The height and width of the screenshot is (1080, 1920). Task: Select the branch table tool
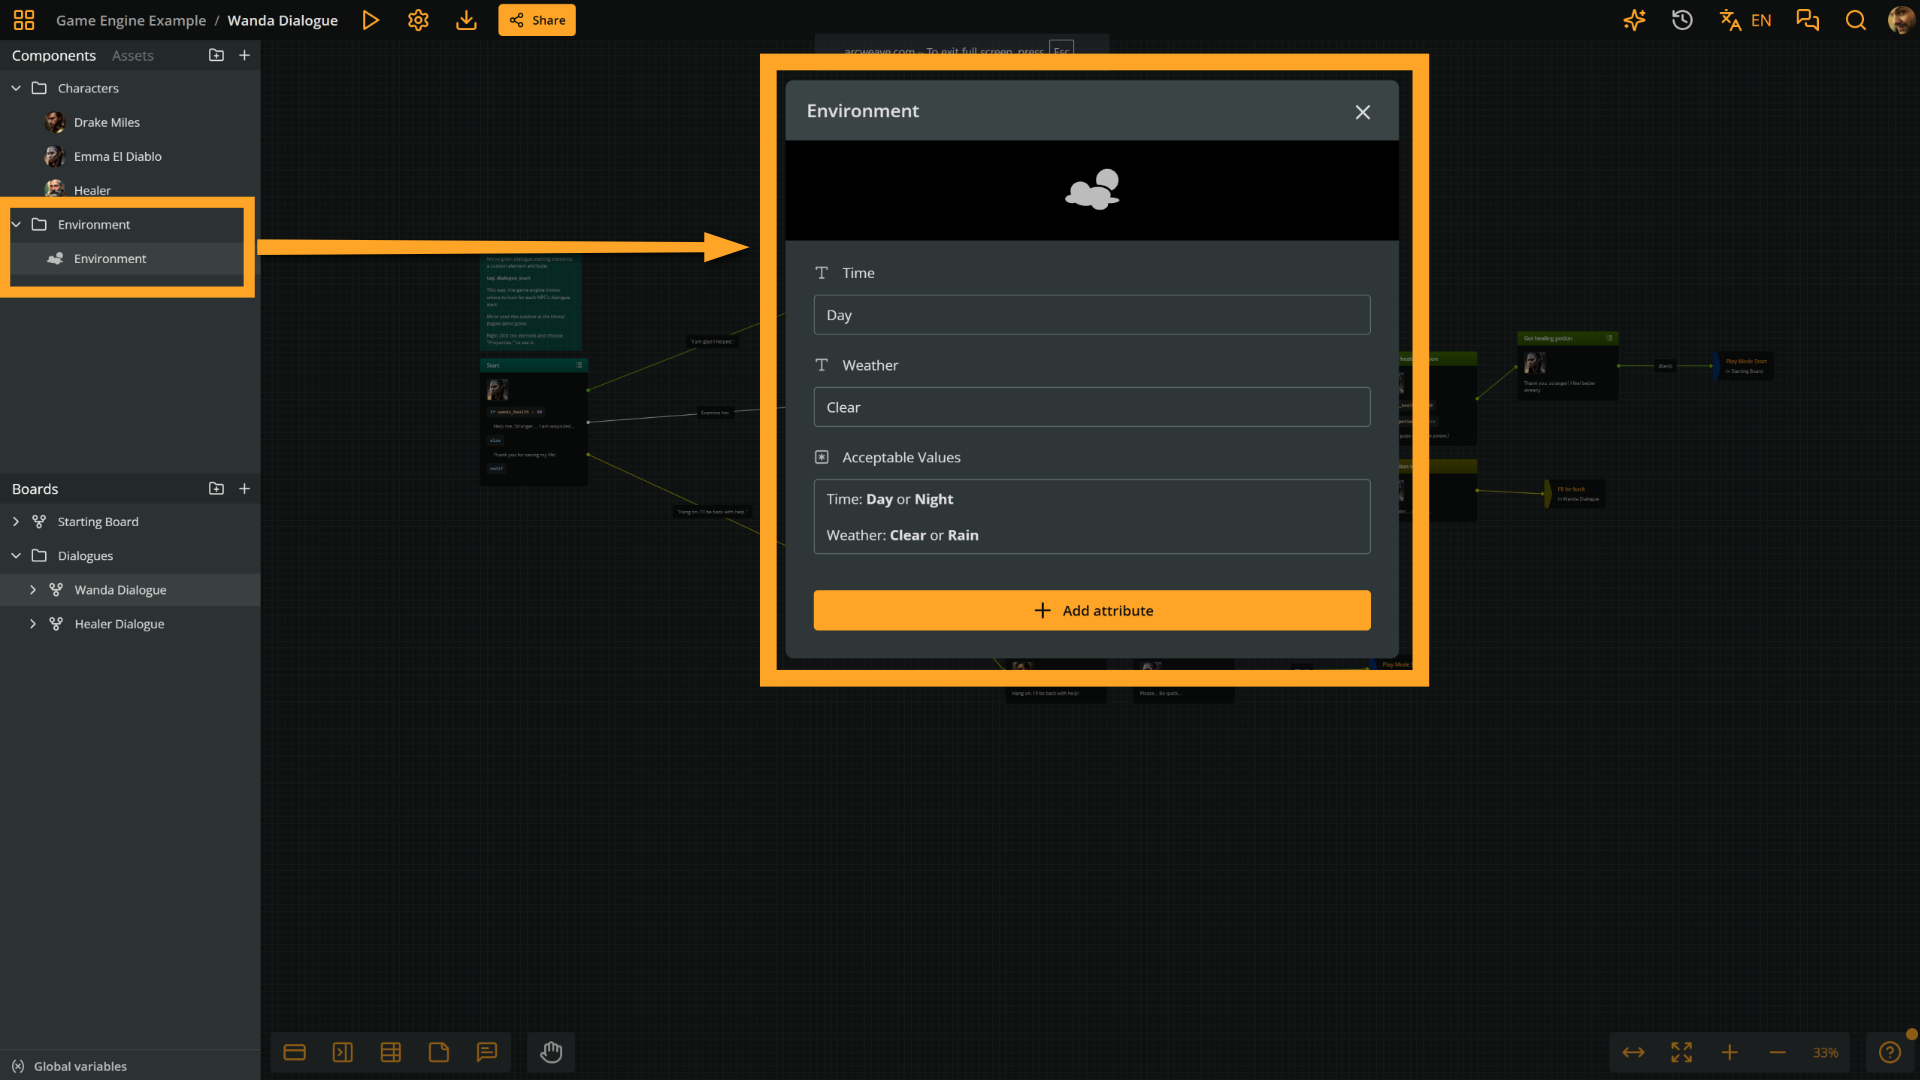coord(390,1052)
